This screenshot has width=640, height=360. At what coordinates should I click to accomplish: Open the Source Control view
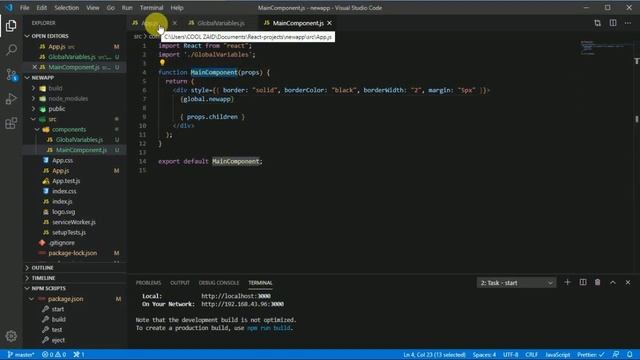coord(11,74)
